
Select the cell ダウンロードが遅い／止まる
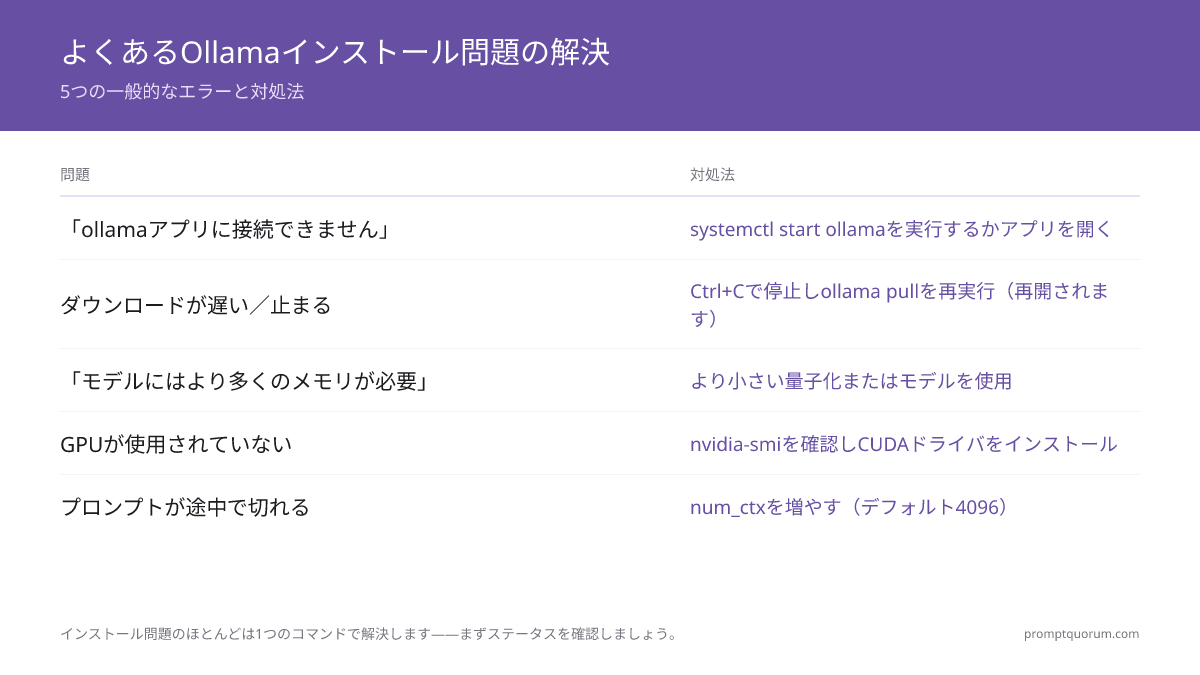click(x=196, y=305)
